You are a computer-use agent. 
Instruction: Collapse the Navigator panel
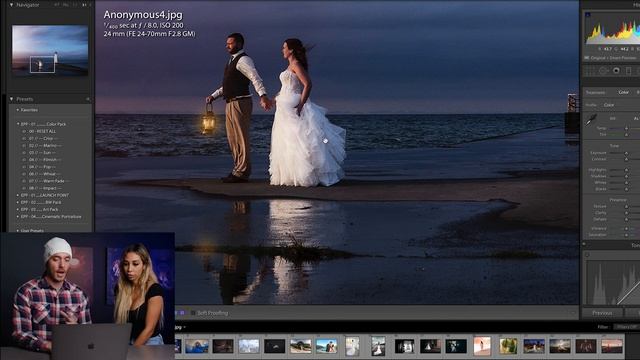click(x=11, y=5)
